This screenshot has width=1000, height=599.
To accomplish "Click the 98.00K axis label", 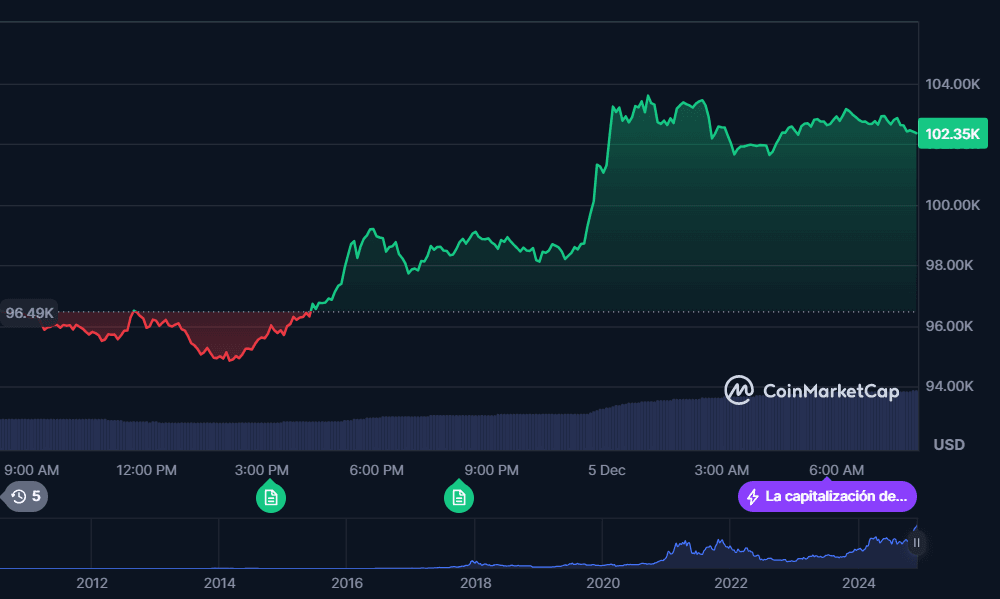I will (949, 265).
